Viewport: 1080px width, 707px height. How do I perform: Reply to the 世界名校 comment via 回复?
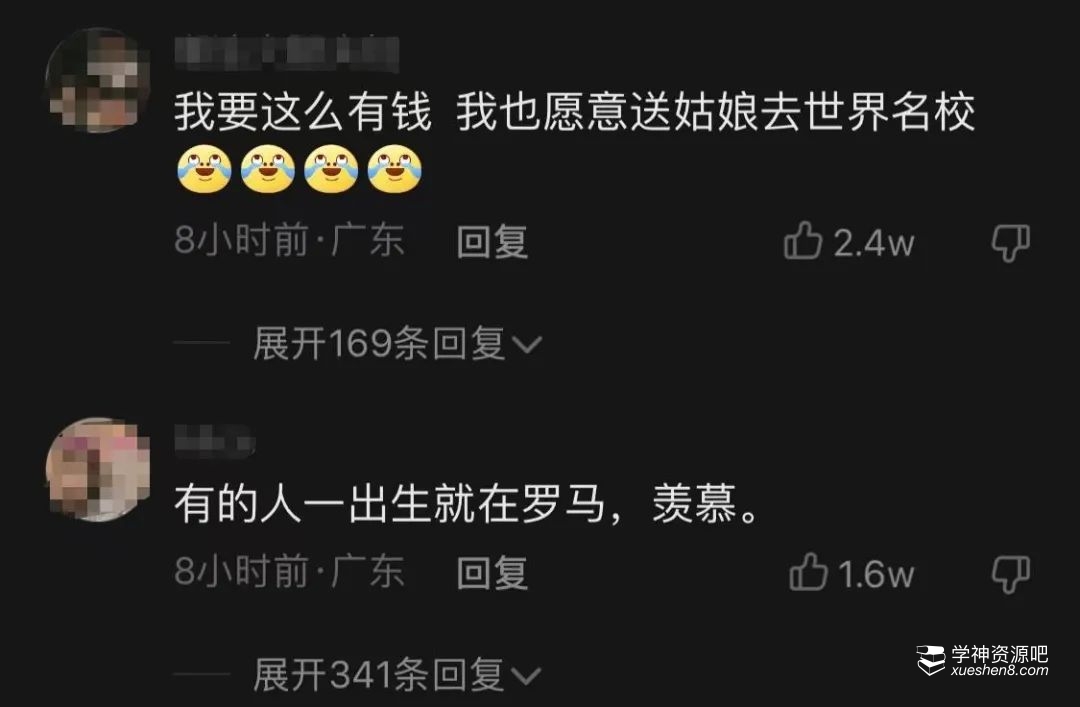pos(492,242)
